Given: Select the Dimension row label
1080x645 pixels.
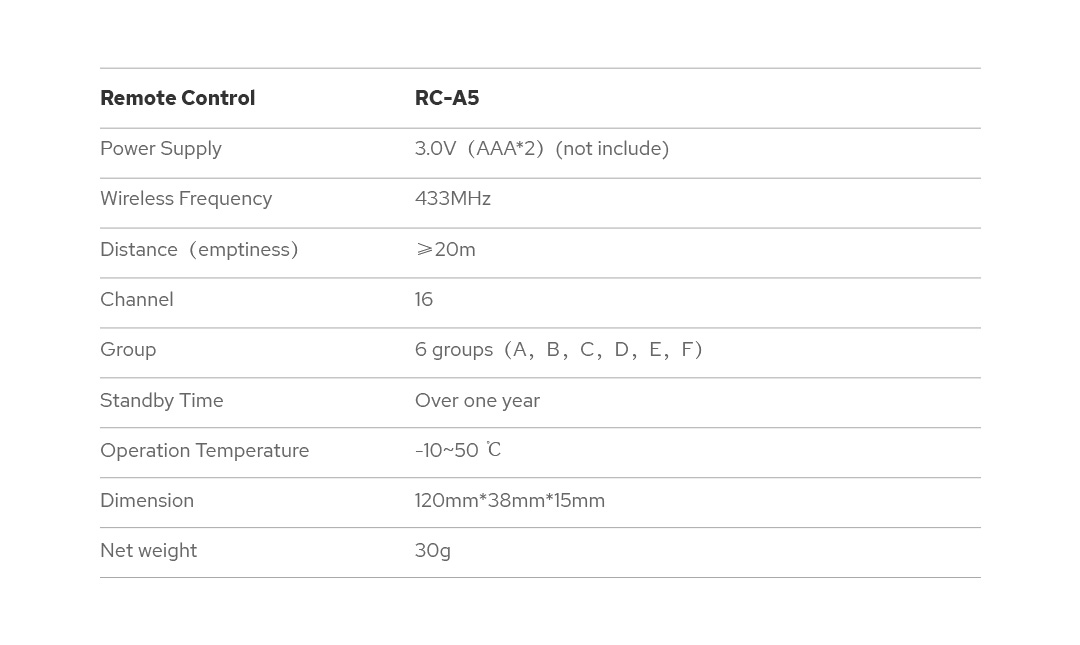Looking at the screenshot, I should 146,500.
